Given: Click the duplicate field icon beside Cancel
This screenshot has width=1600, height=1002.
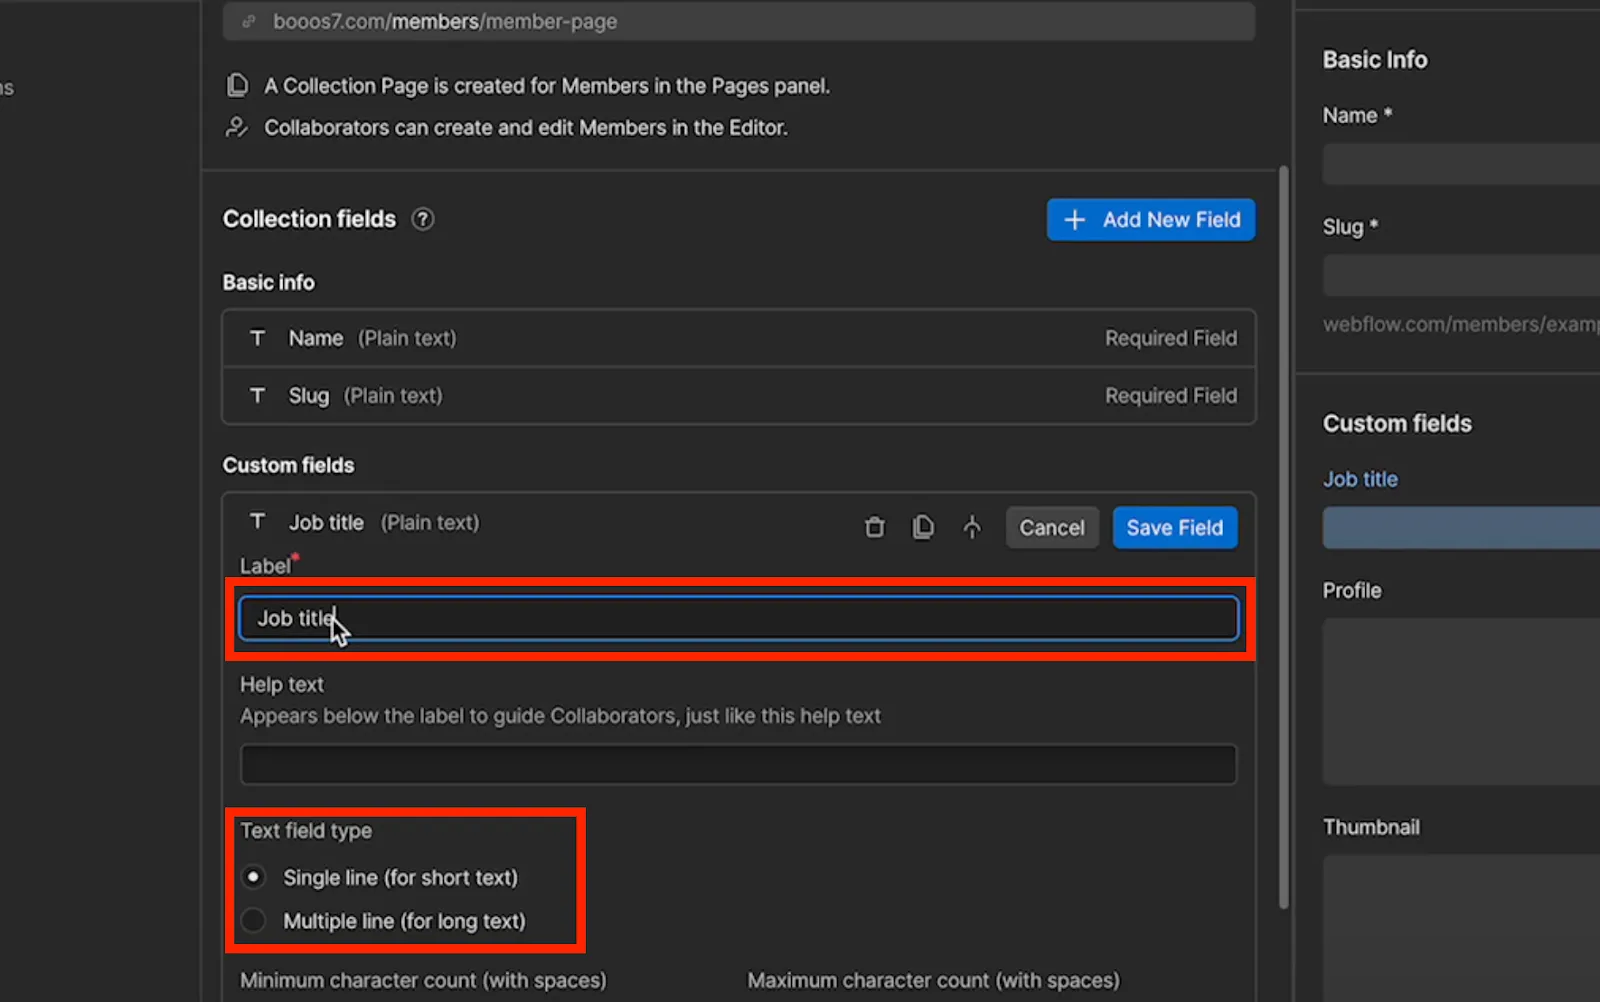Looking at the screenshot, I should click(923, 527).
